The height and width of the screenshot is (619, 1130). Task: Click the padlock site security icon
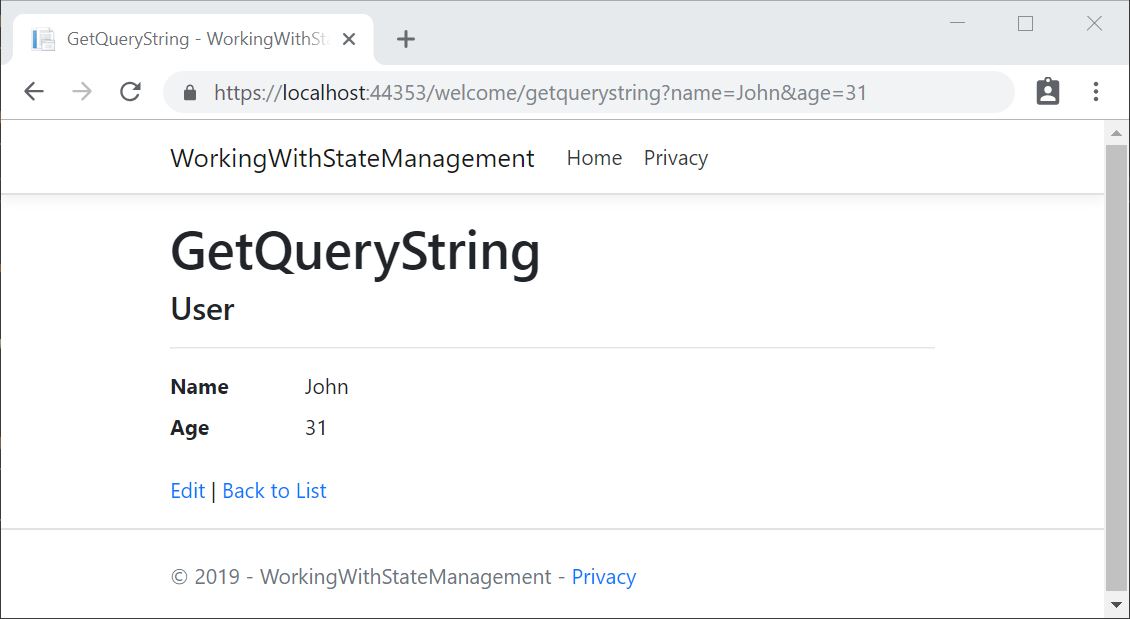190,93
